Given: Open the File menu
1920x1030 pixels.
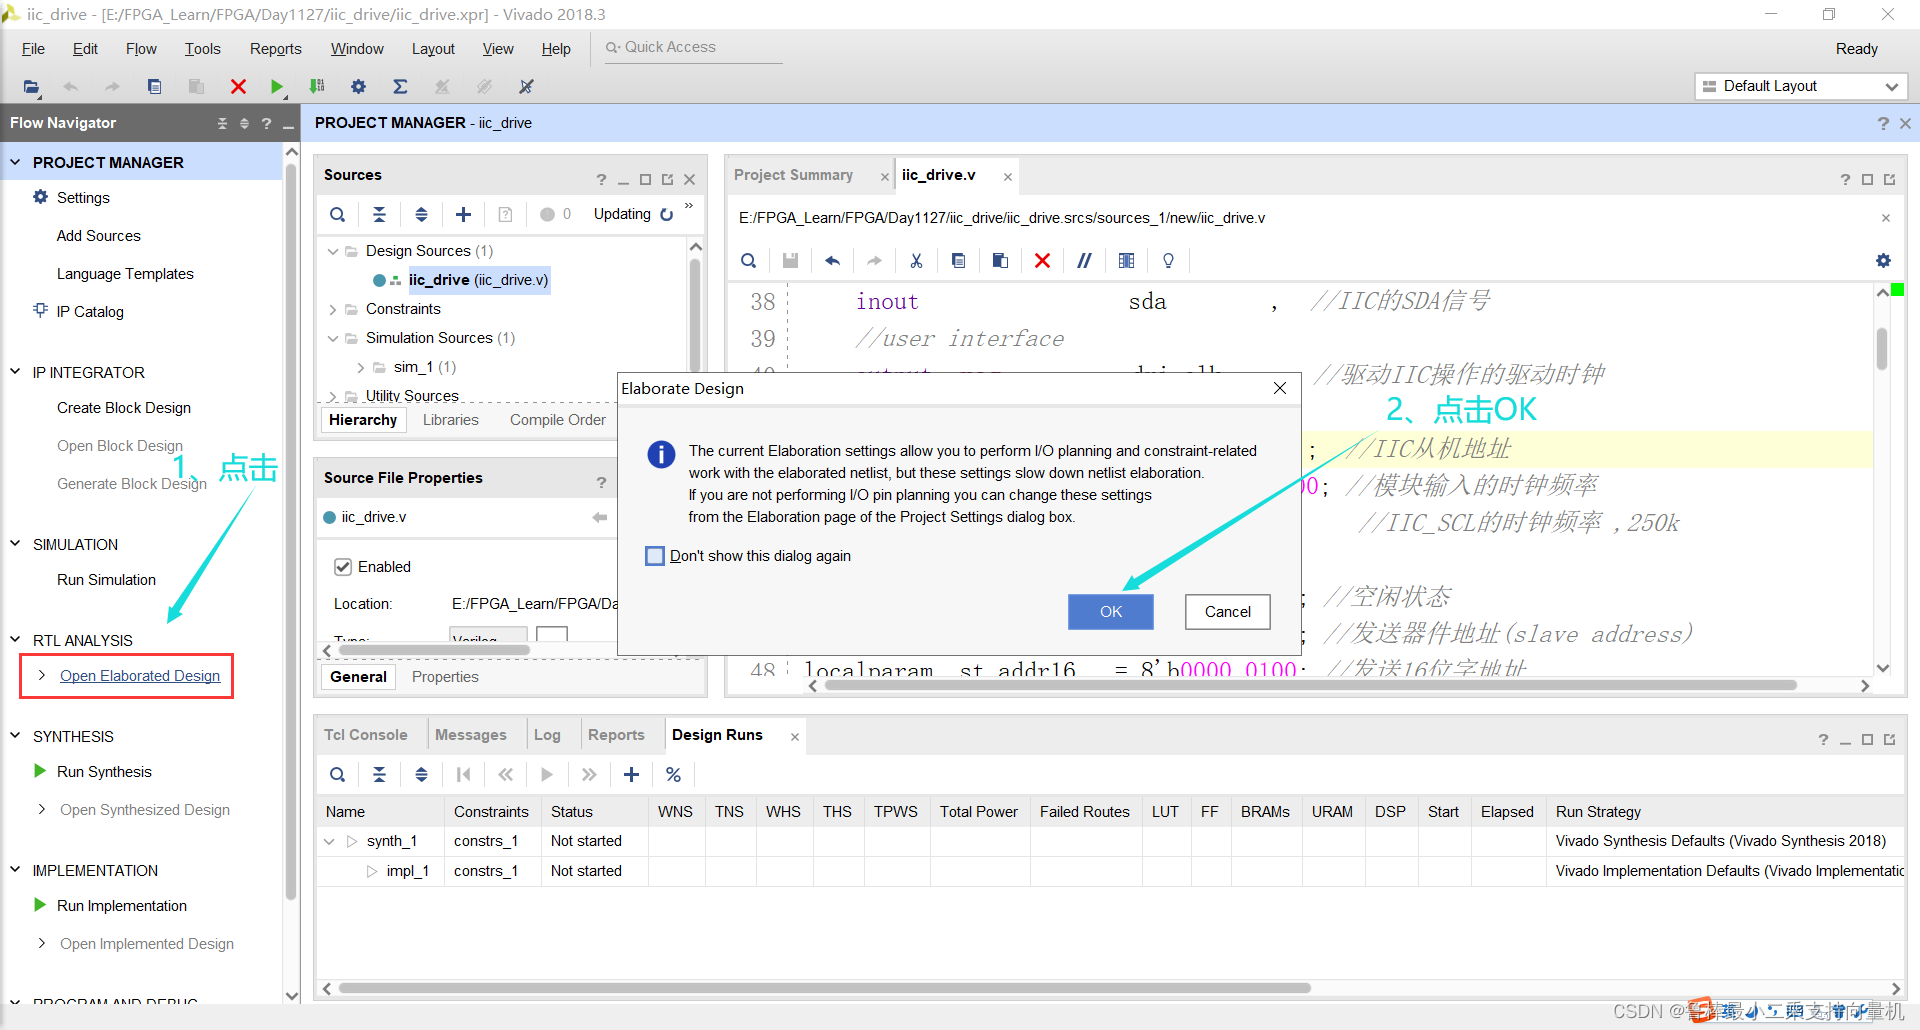Looking at the screenshot, I should [33, 49].
